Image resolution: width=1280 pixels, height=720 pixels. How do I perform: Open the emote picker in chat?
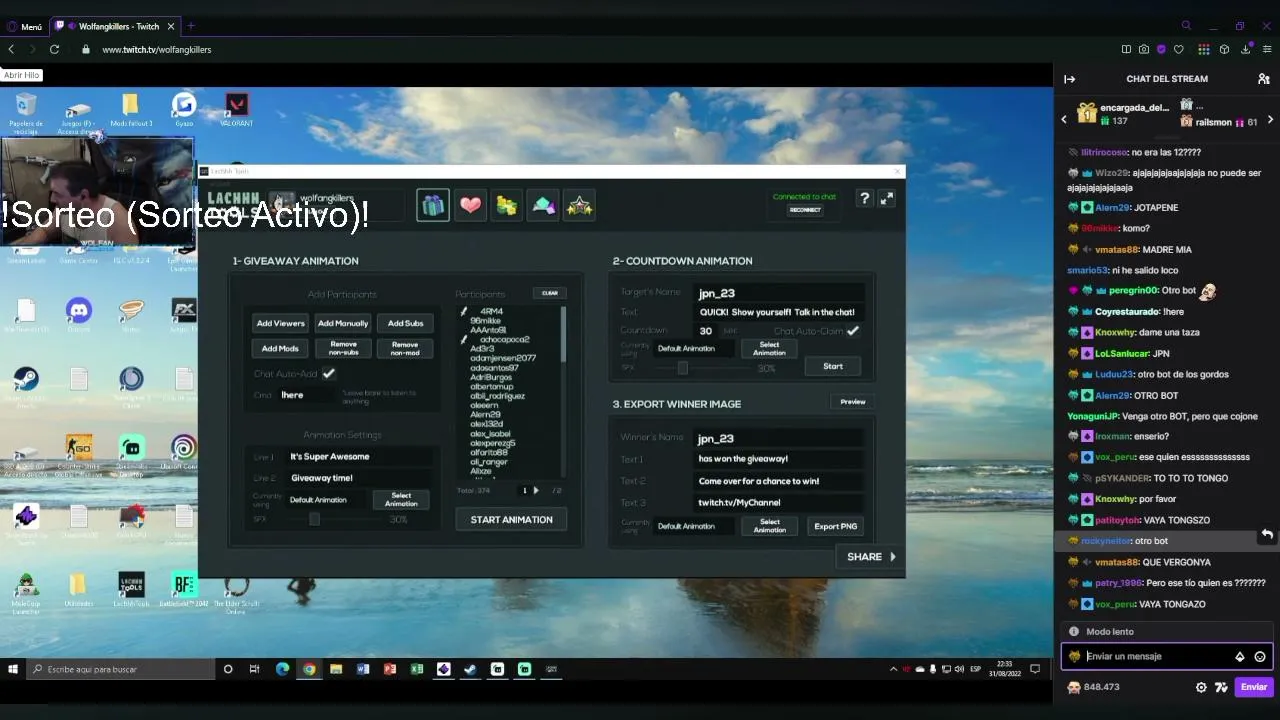[1260, 657]
